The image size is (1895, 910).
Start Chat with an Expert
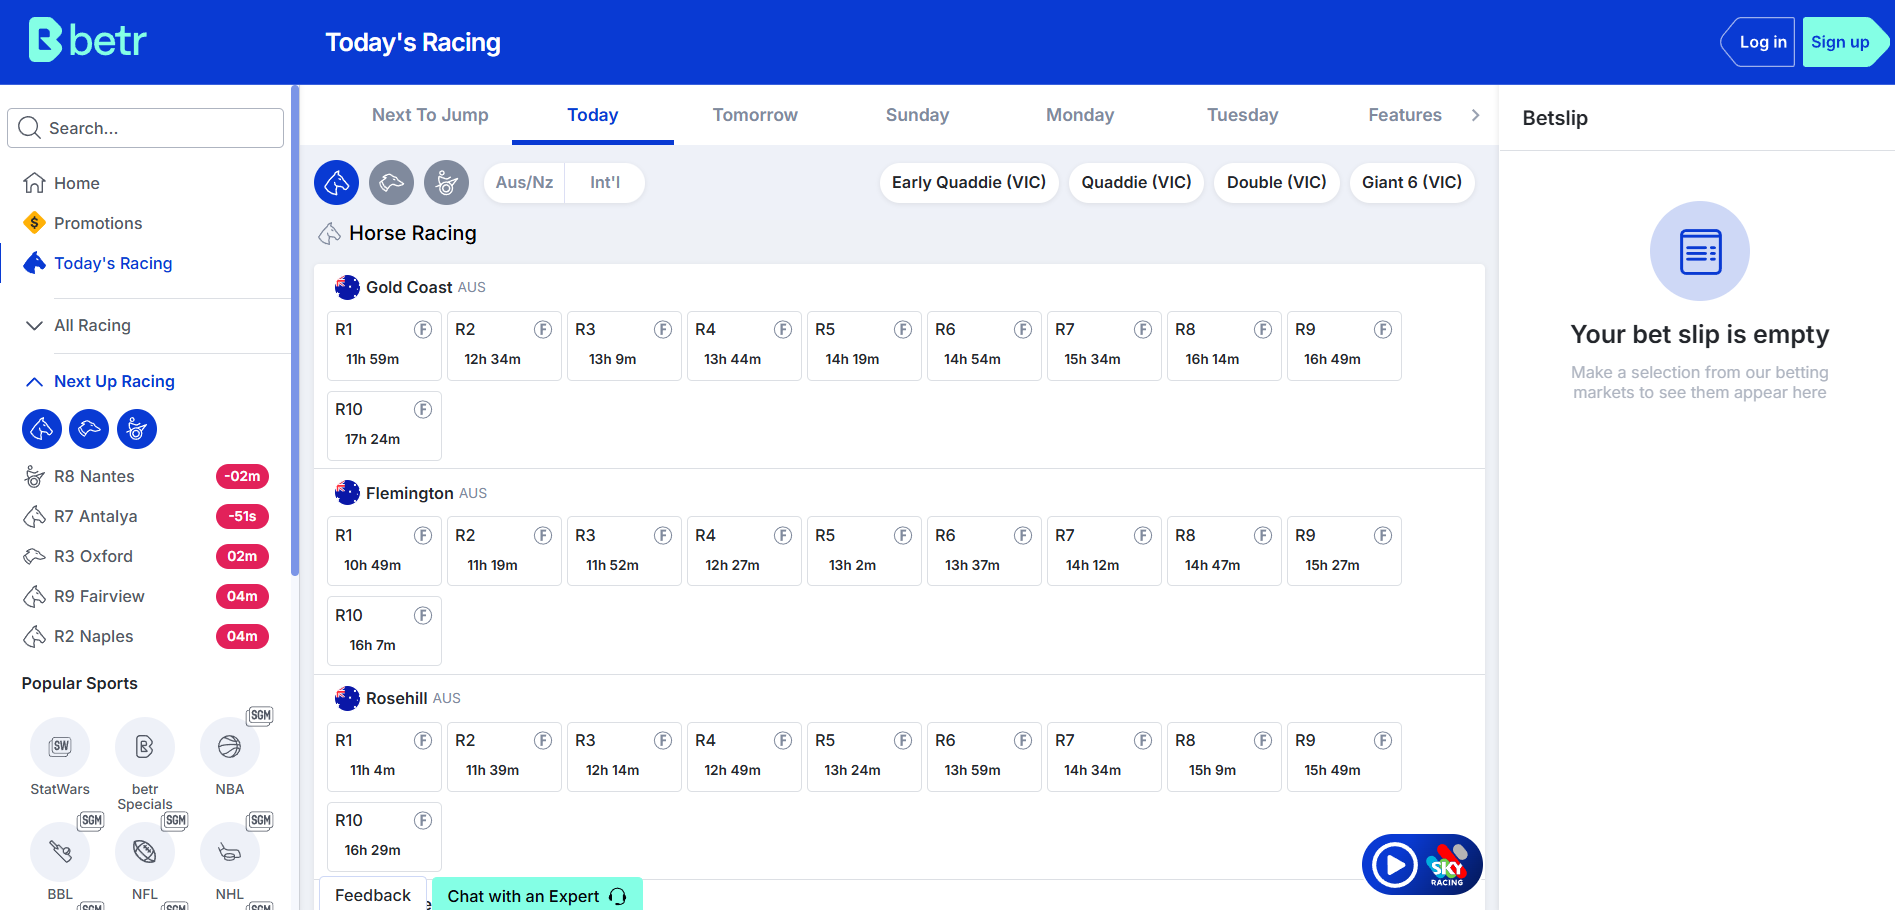point(537,895)
